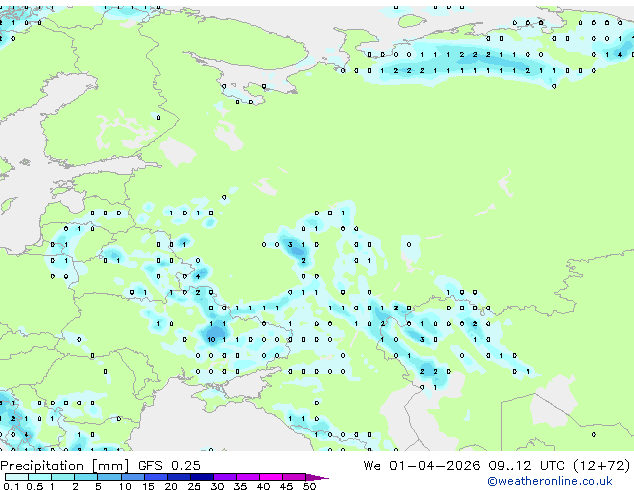Image resolution: width=634 pixels, height=490 pixels.
Task: Click the legend swatch for 20–25 mm
Action: [178, 477]
